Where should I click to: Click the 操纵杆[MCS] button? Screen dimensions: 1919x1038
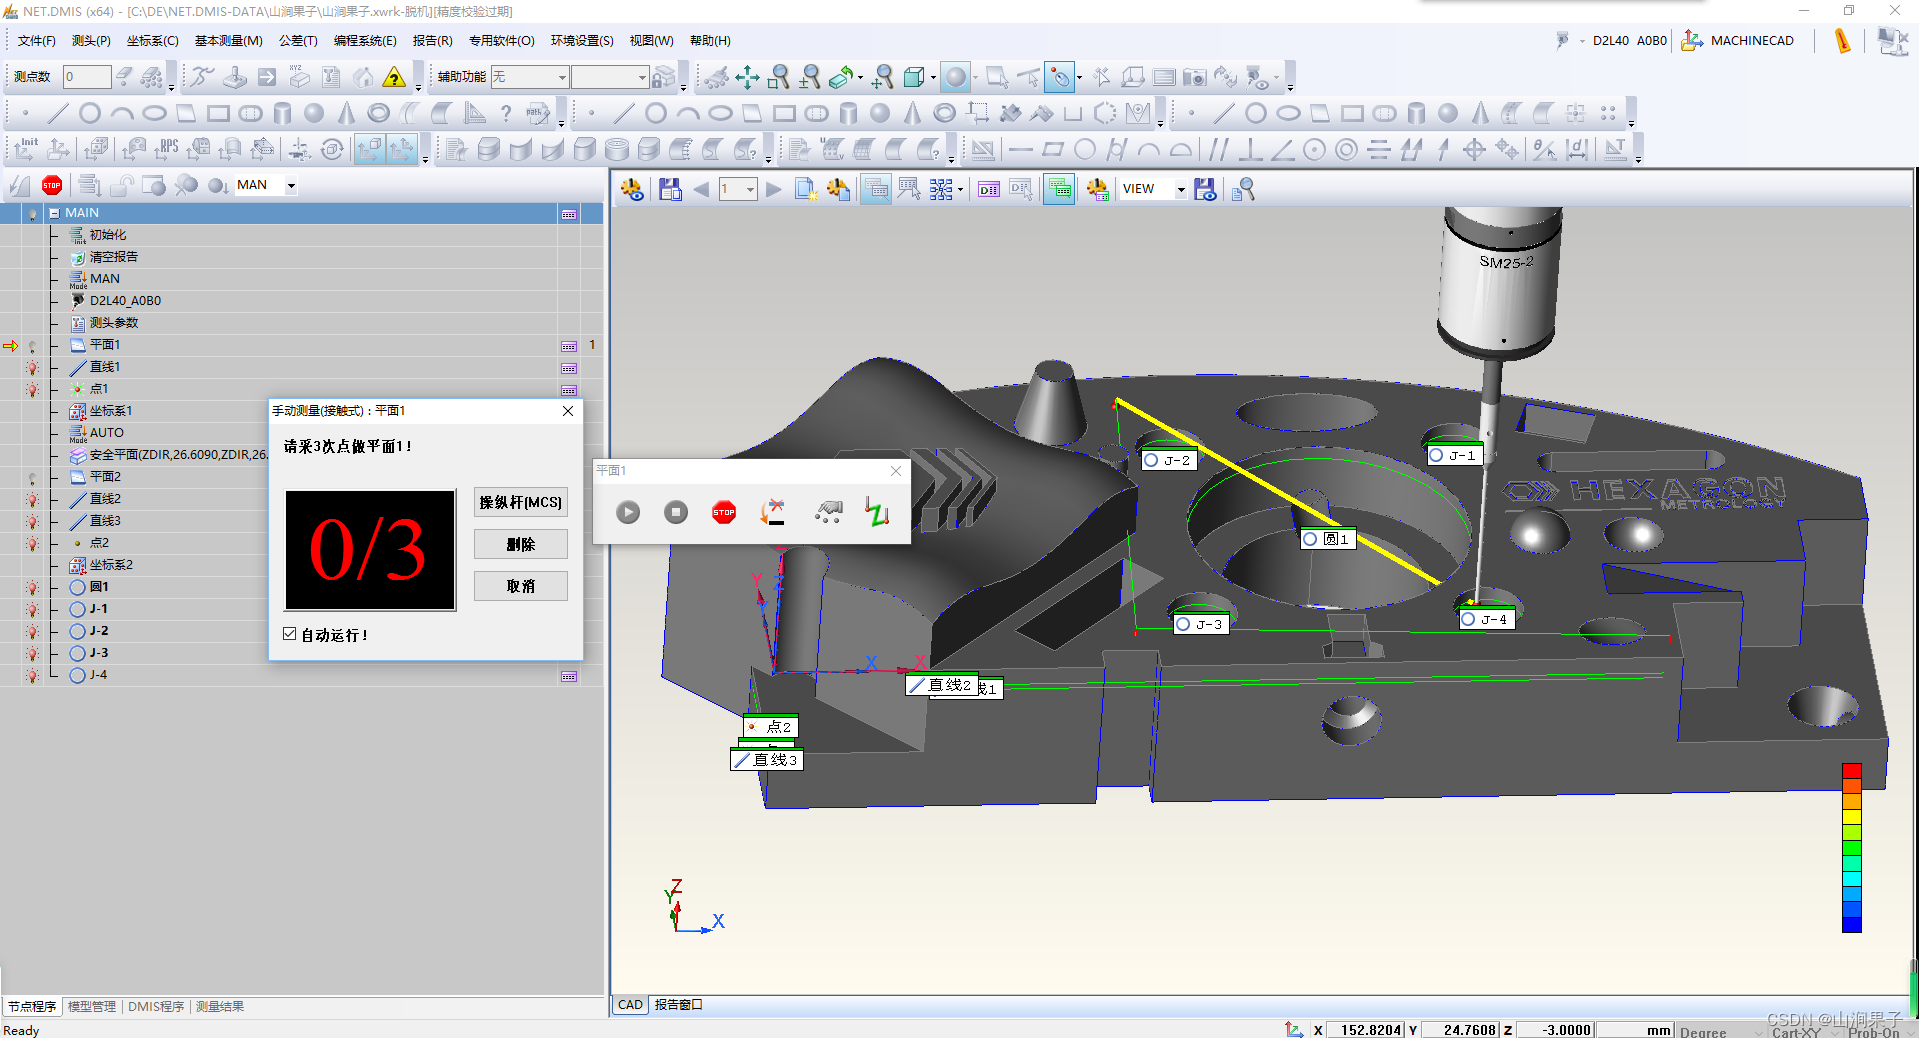click(520, 502)
